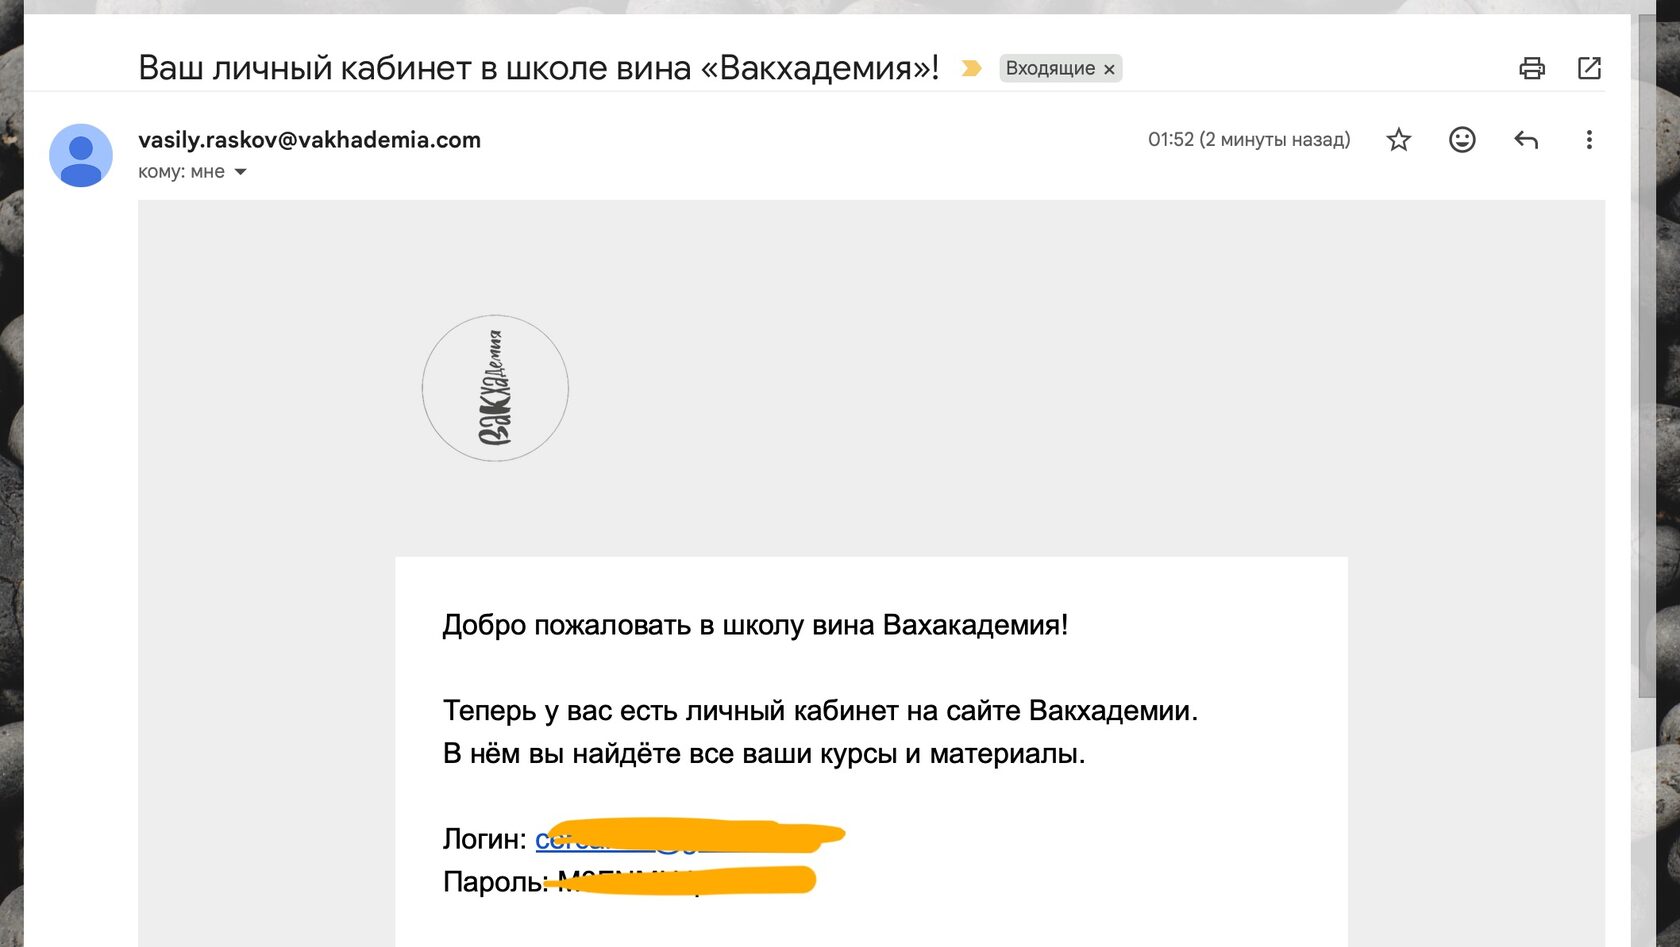Viewport: 1680px width, 947px height.
Task: Print this email with the printer icon
Action: (x=1531, y=68)
